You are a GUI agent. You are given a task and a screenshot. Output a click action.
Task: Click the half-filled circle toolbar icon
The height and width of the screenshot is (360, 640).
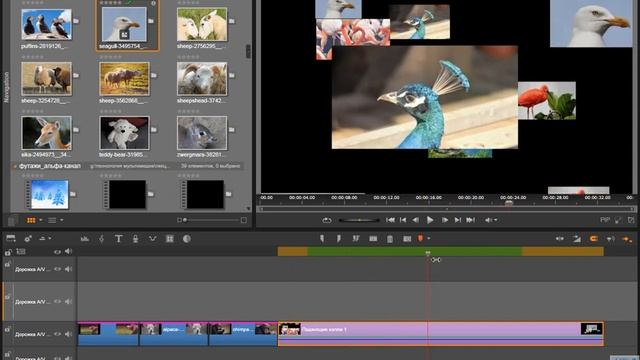point(187,239)
